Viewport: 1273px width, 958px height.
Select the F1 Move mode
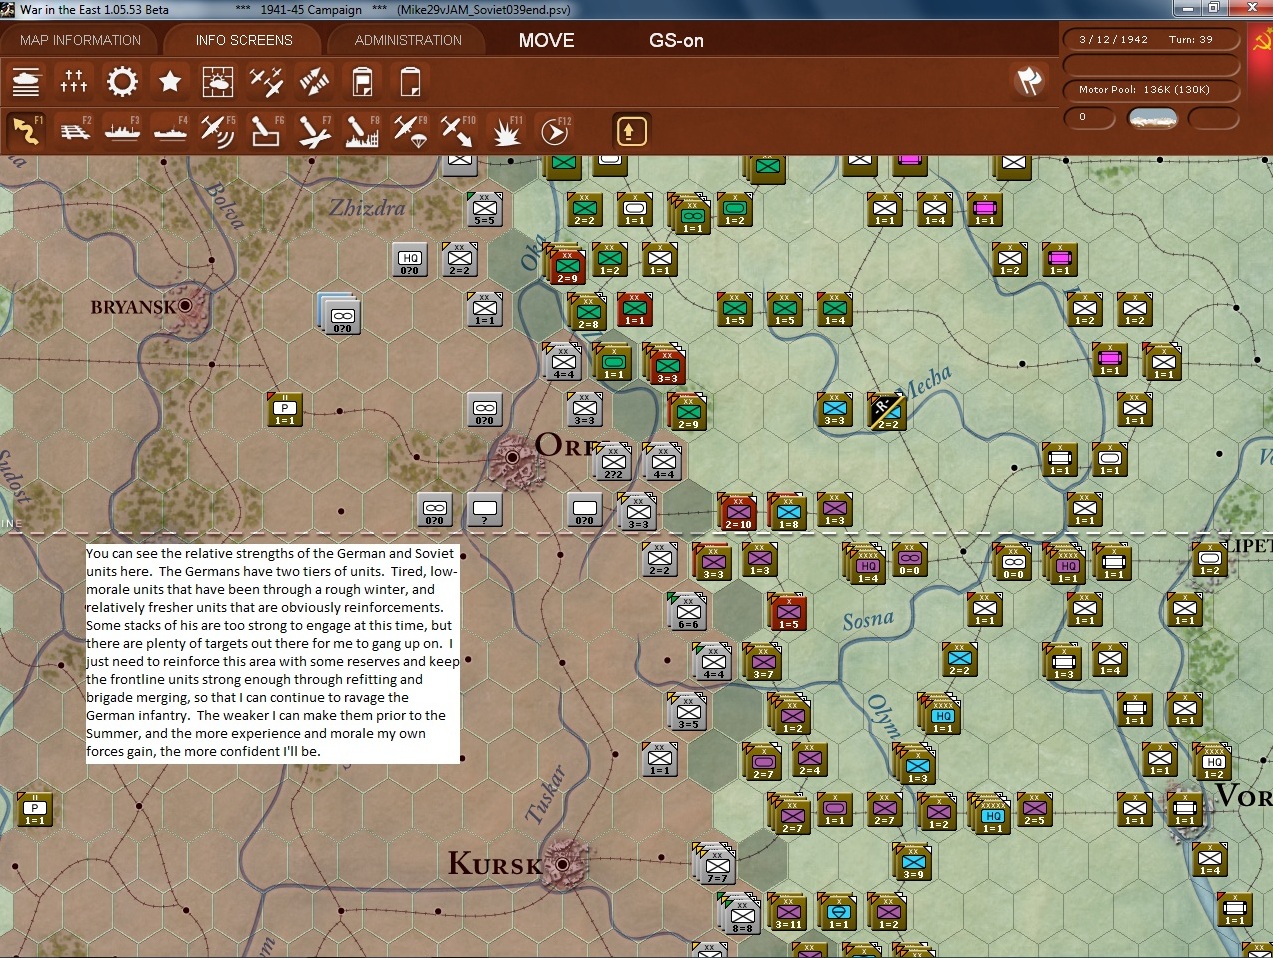click(26, 130)
